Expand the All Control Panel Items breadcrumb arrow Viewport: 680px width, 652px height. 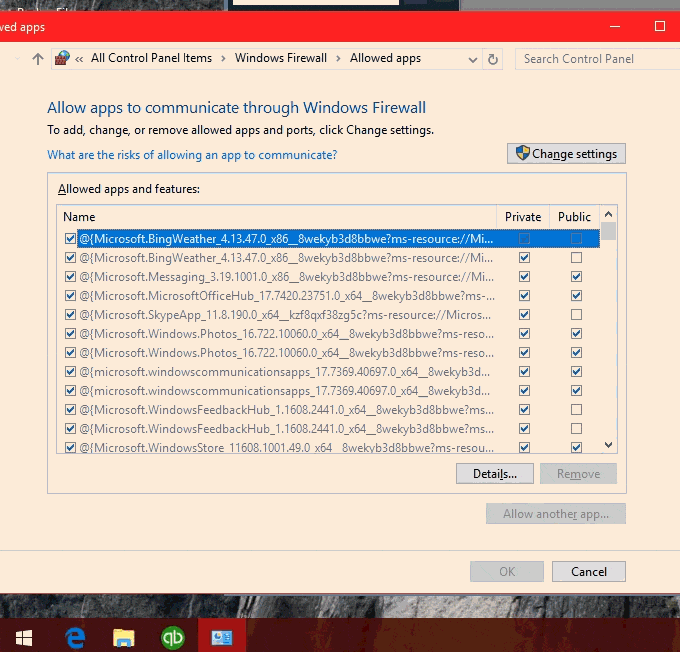pyautogui.click(x=223, y=59)
